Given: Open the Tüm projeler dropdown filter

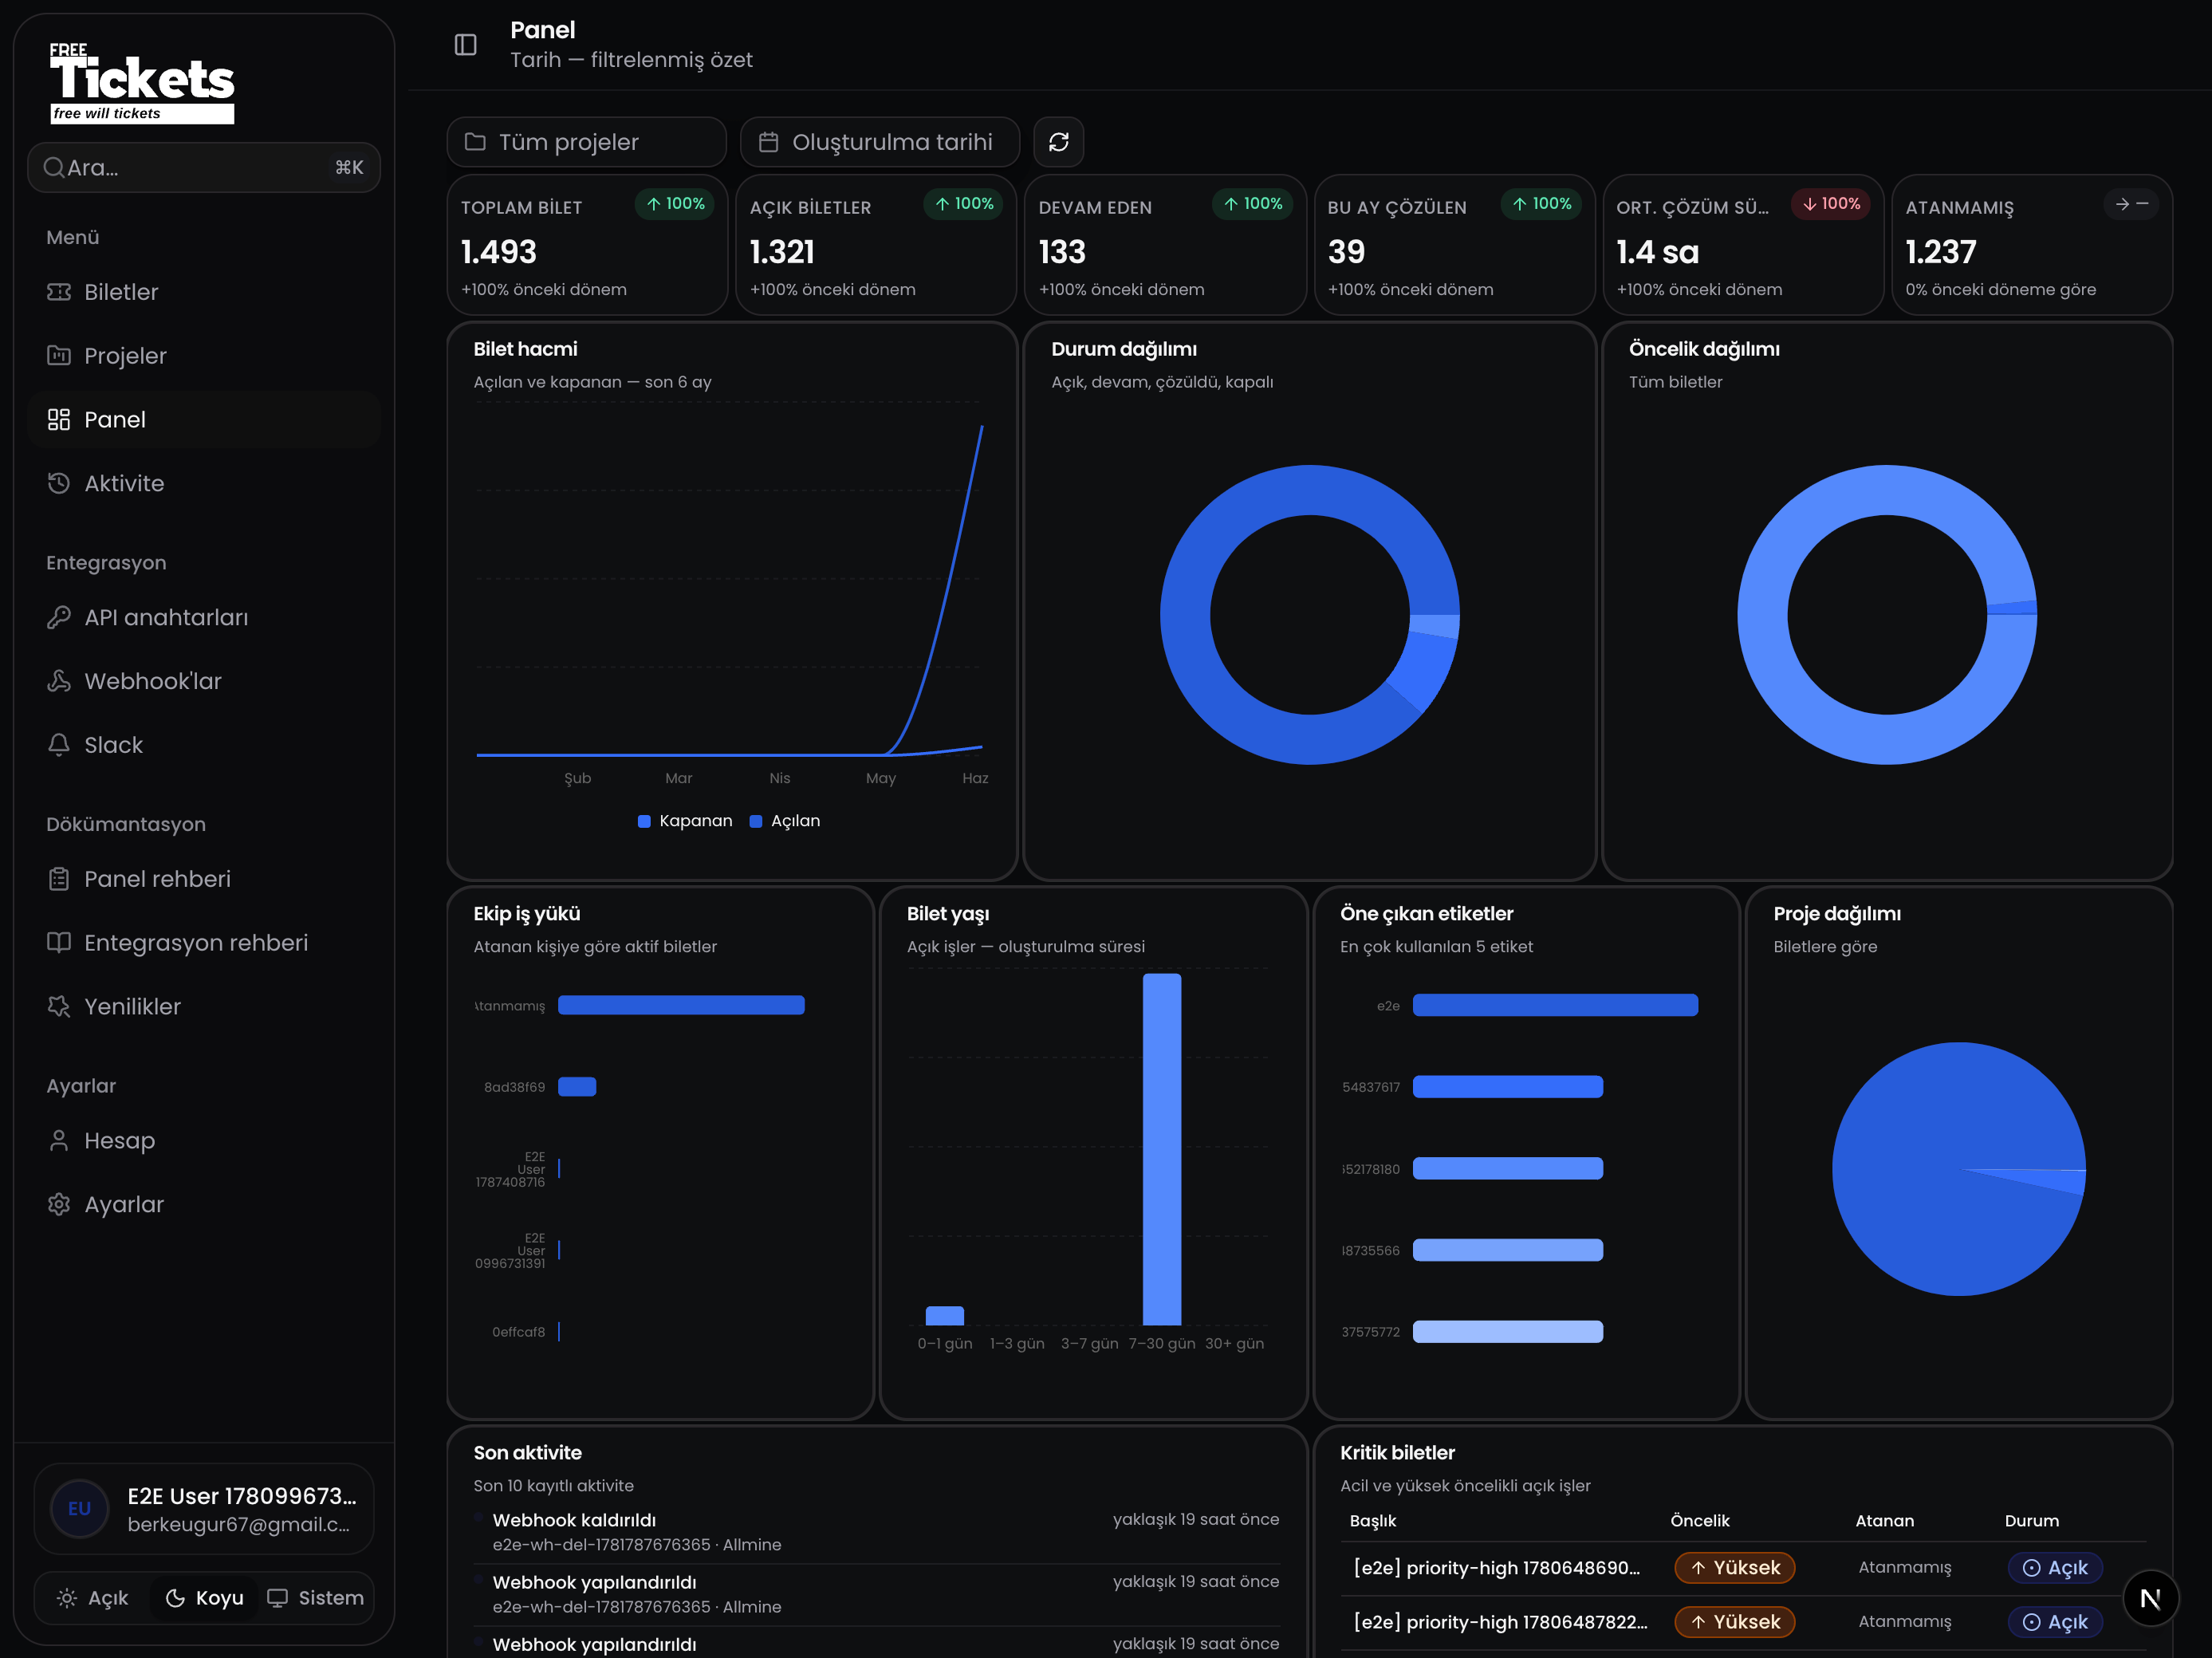Looking at the screenshot, I should (586, 142).
